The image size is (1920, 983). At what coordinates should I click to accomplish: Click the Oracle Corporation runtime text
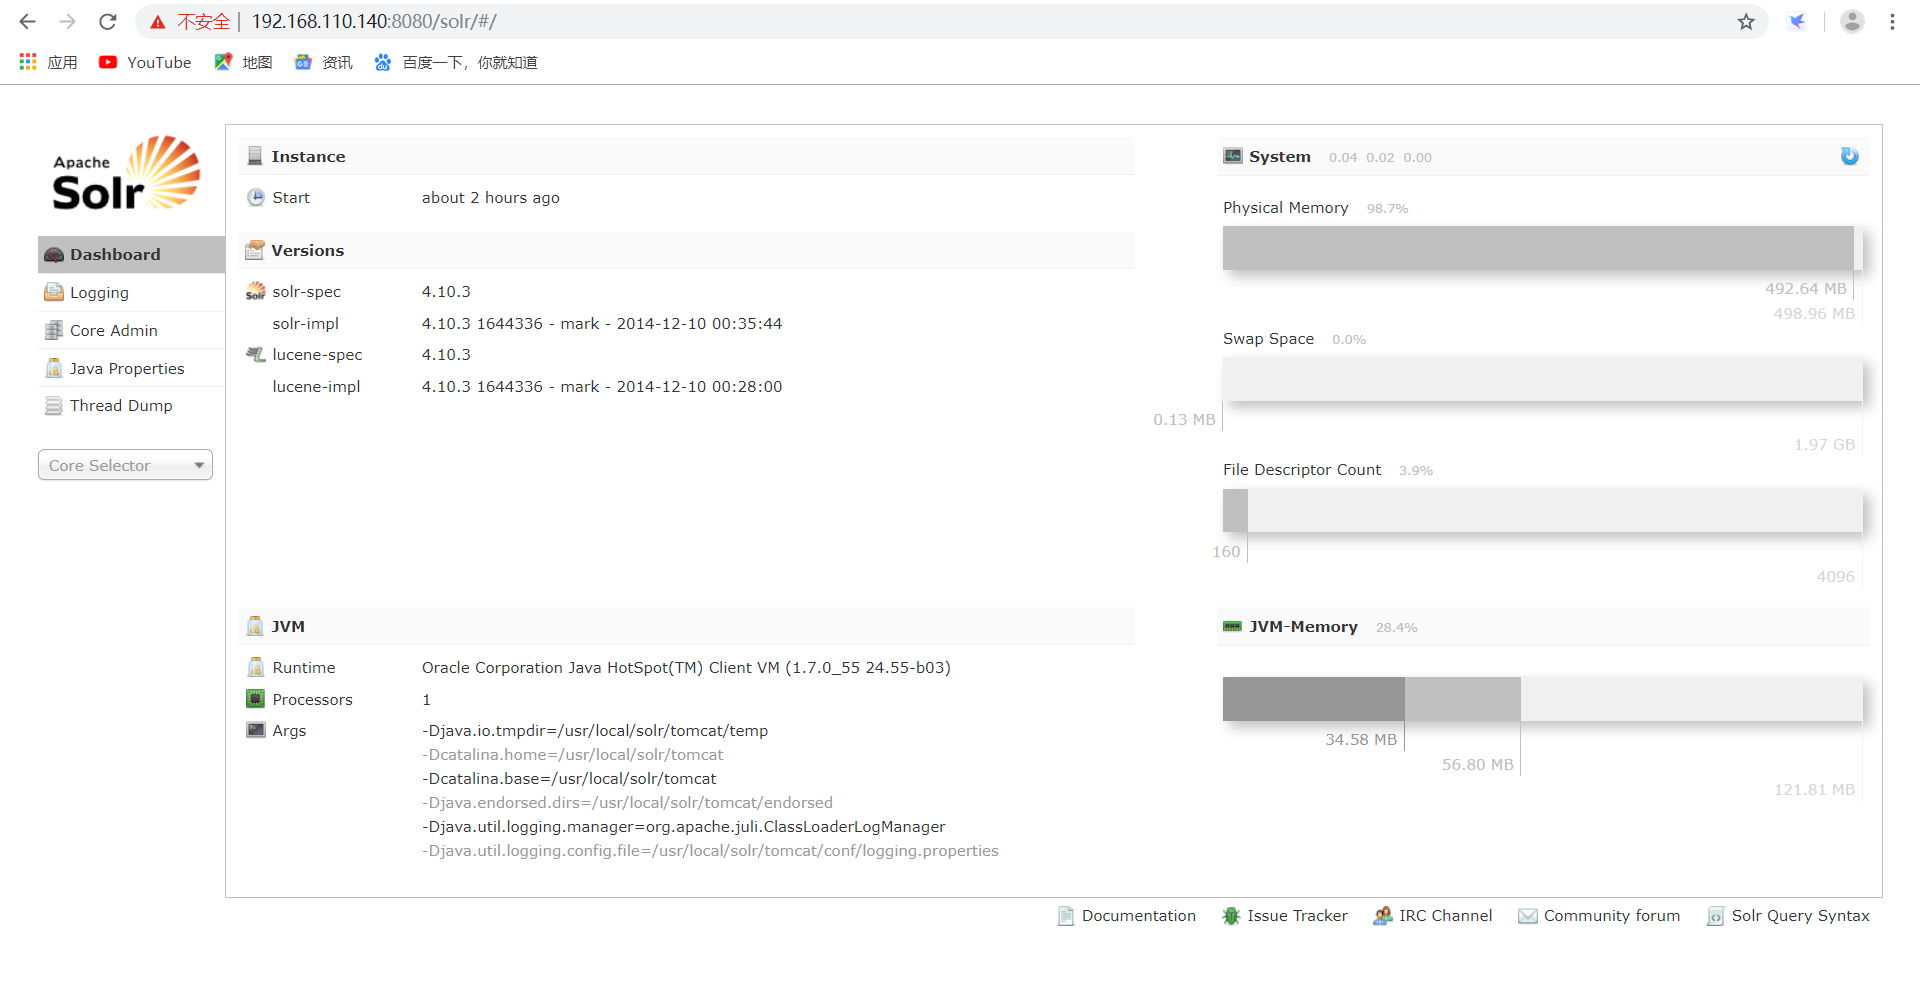[686, 668]
